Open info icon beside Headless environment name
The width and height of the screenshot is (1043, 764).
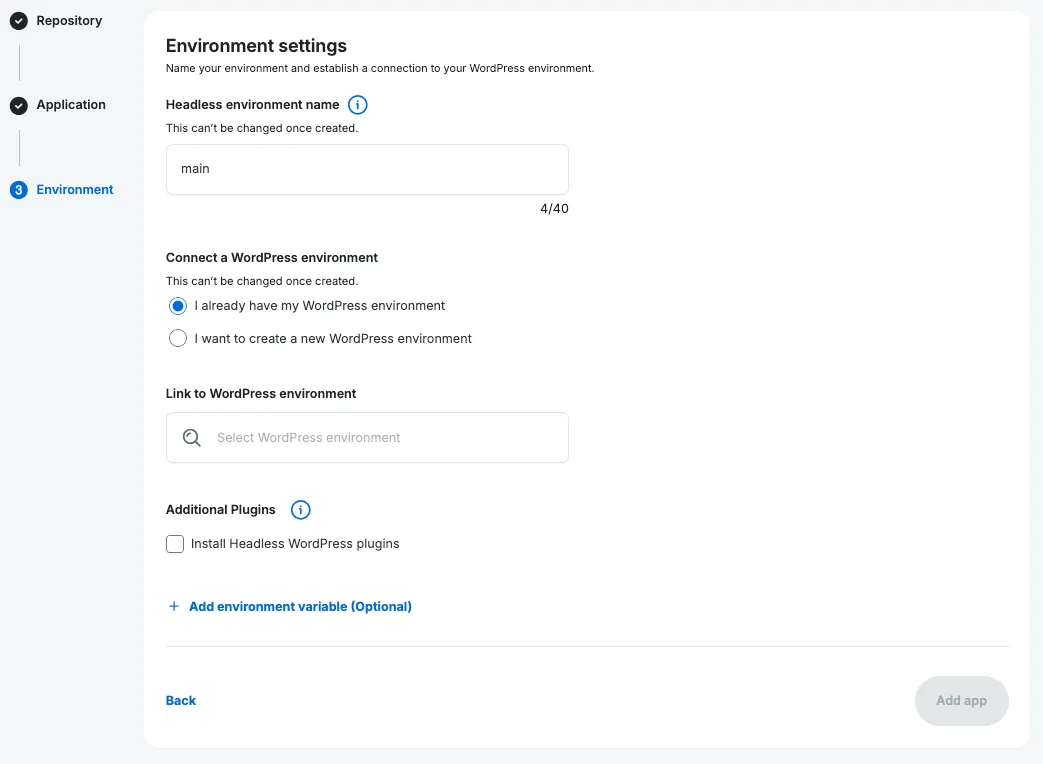pos(357,105)
